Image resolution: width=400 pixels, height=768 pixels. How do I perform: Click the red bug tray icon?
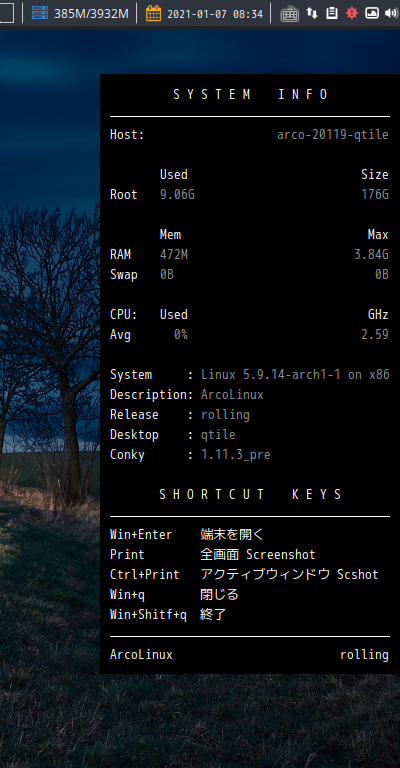coord(352,13)
